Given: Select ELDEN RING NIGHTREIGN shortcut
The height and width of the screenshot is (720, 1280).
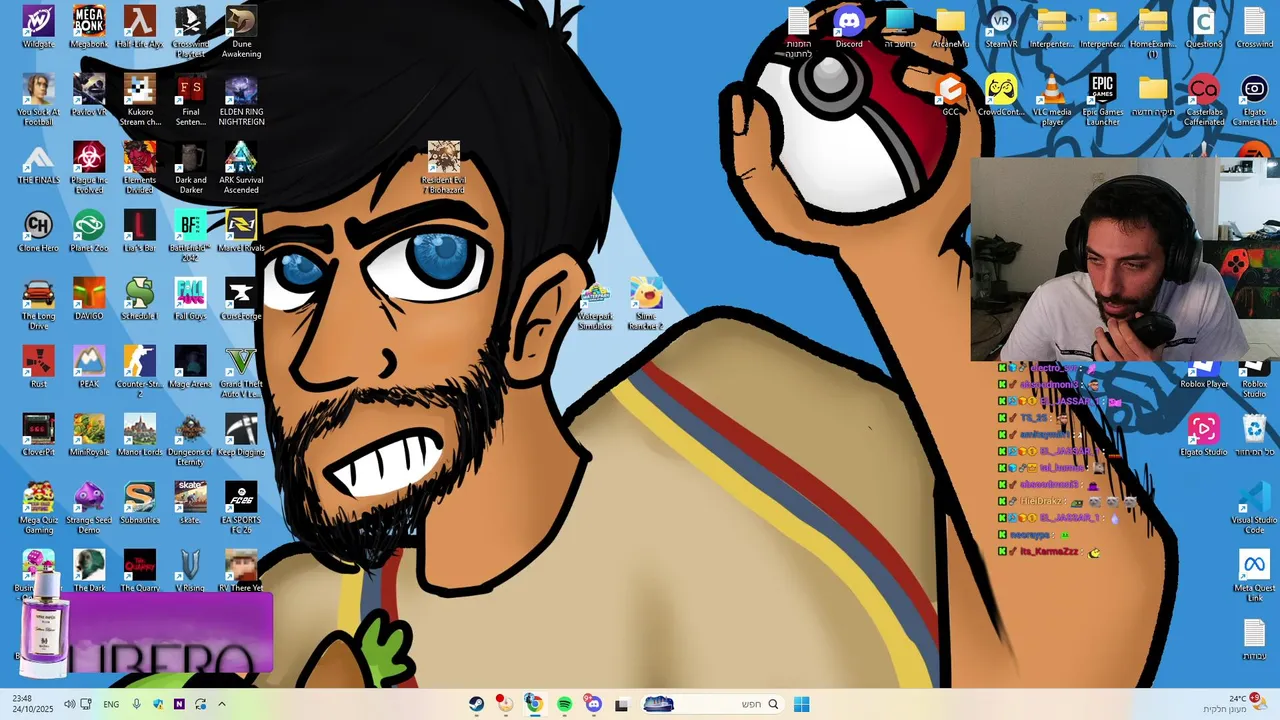Looking at the screenshot, I should pos(241,100).
